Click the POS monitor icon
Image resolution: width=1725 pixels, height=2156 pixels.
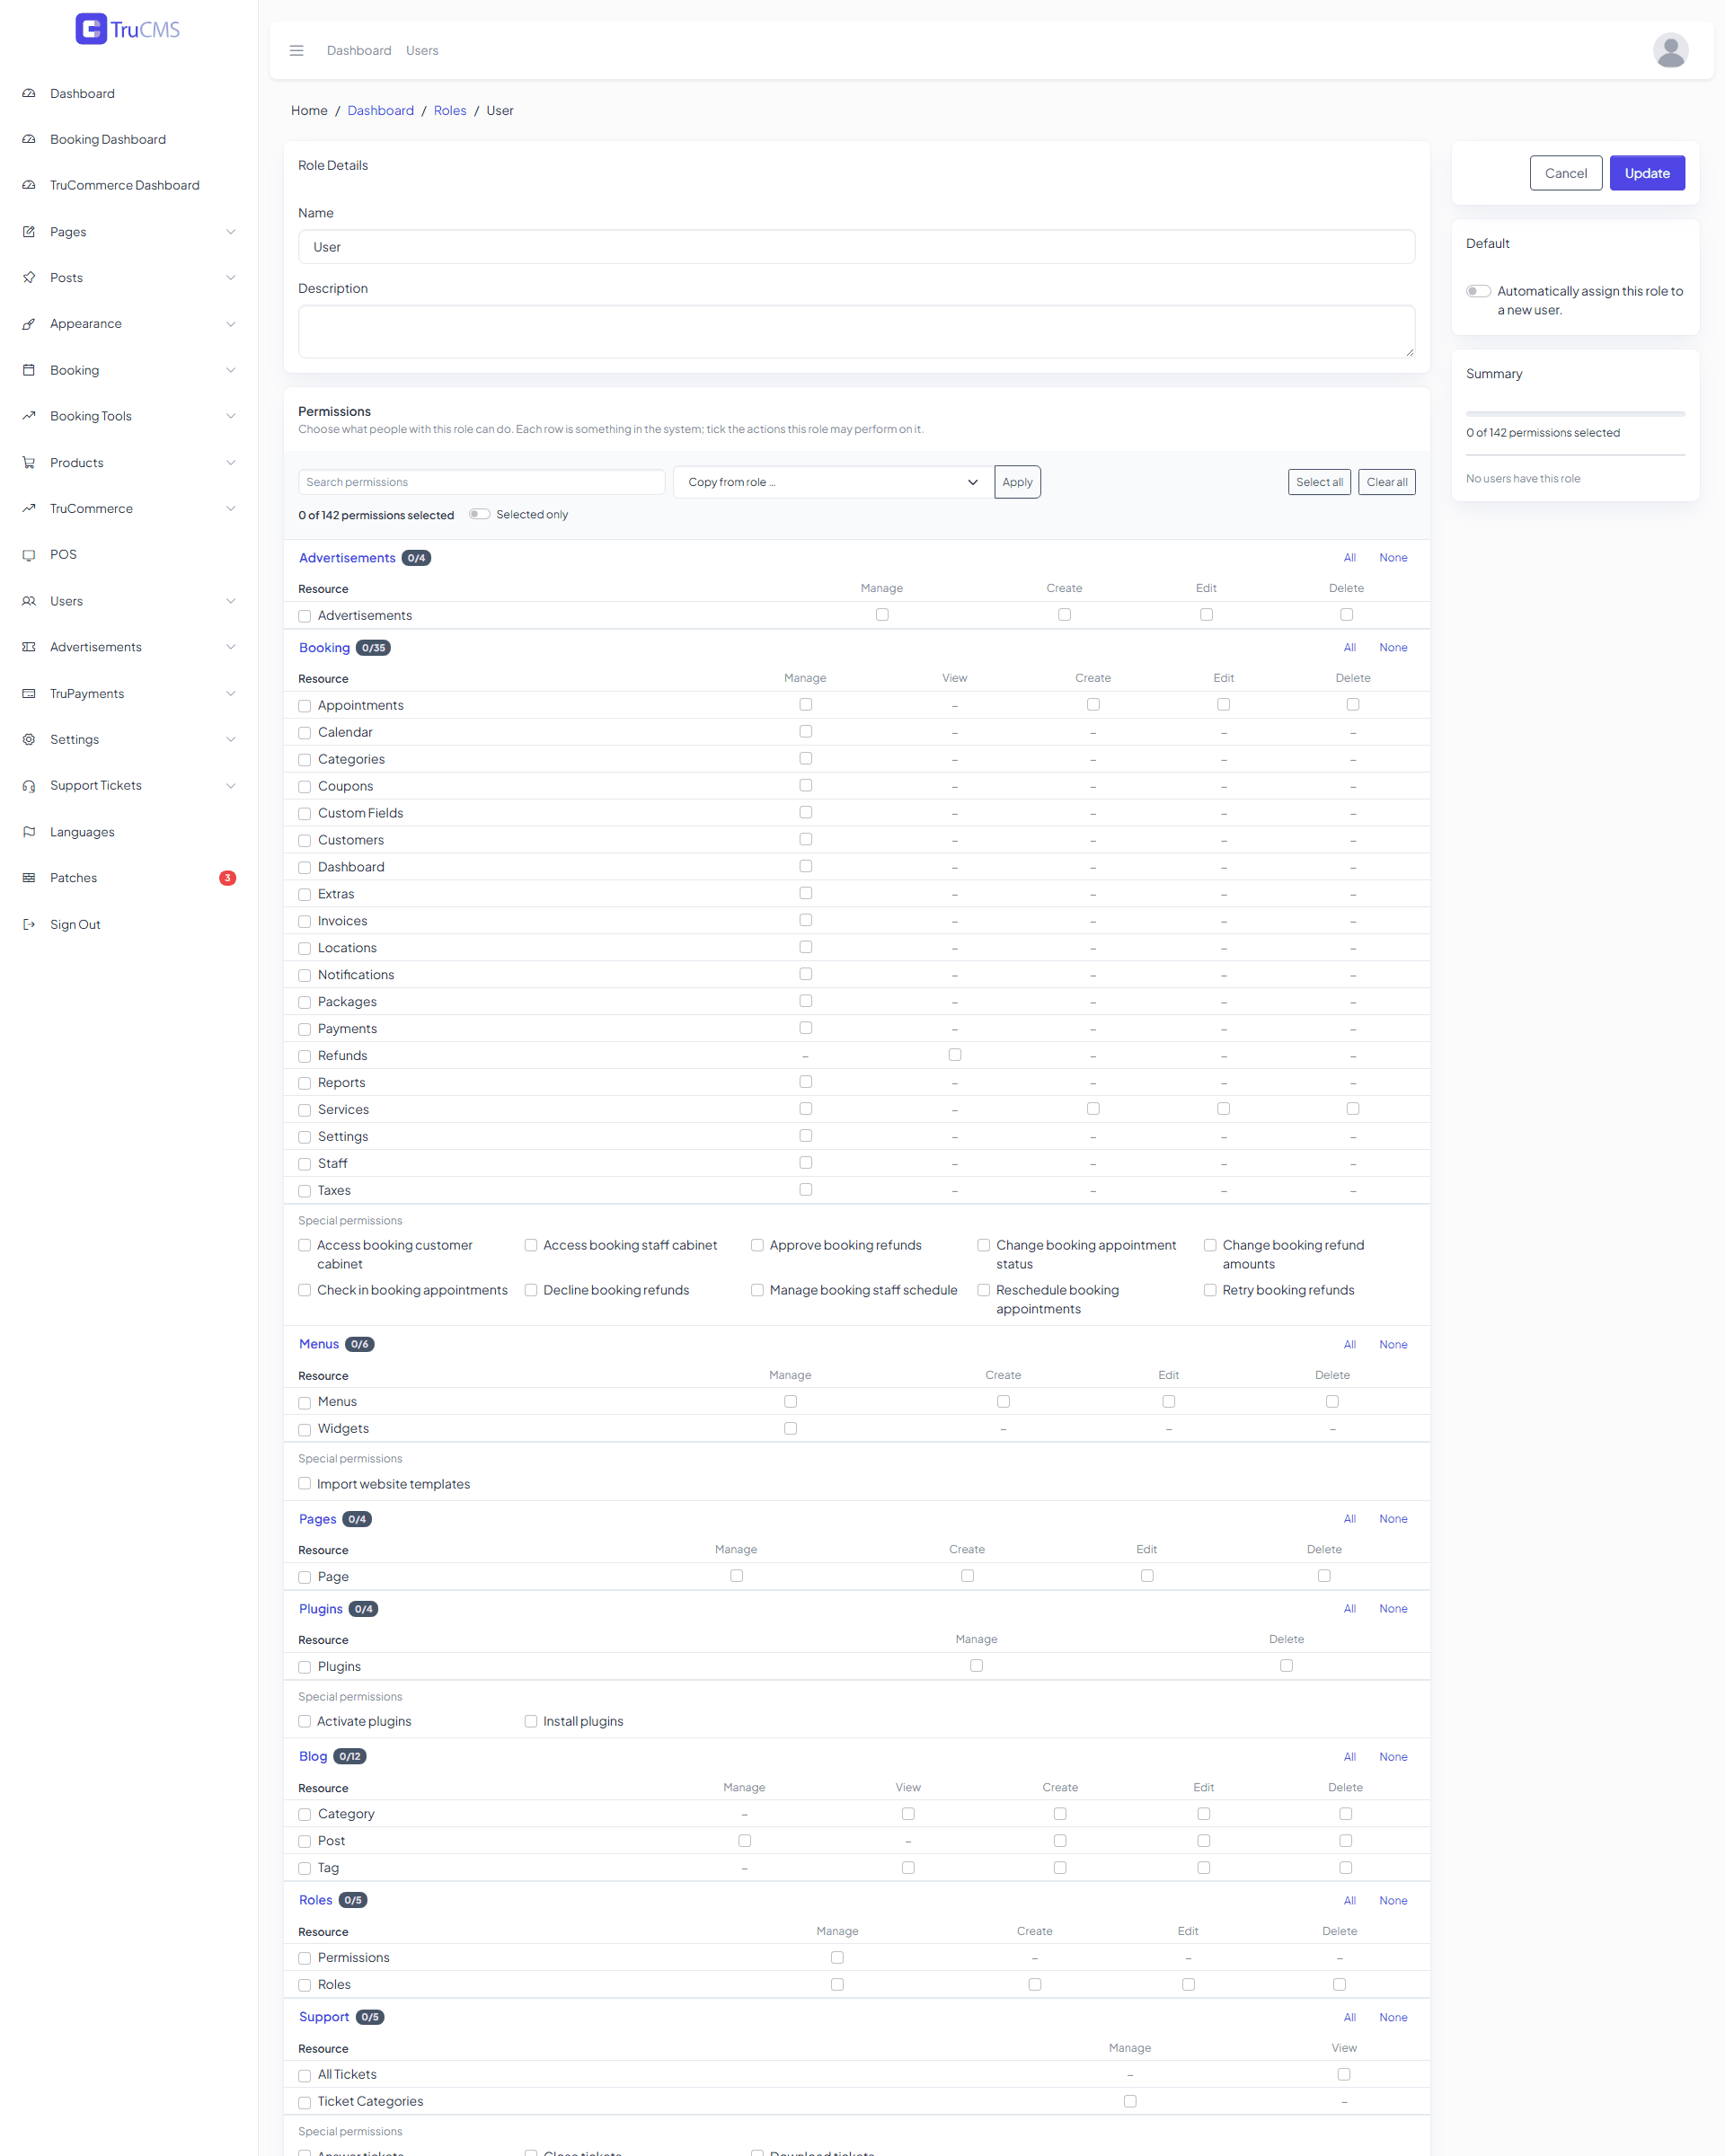tap(29, 555)
